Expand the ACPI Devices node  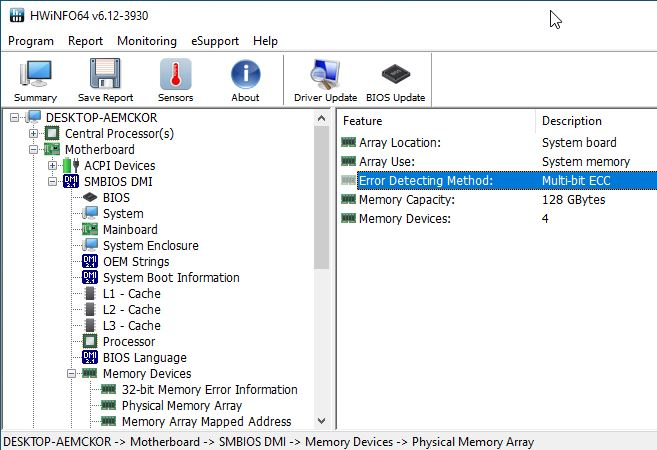(x=52, y=166)
